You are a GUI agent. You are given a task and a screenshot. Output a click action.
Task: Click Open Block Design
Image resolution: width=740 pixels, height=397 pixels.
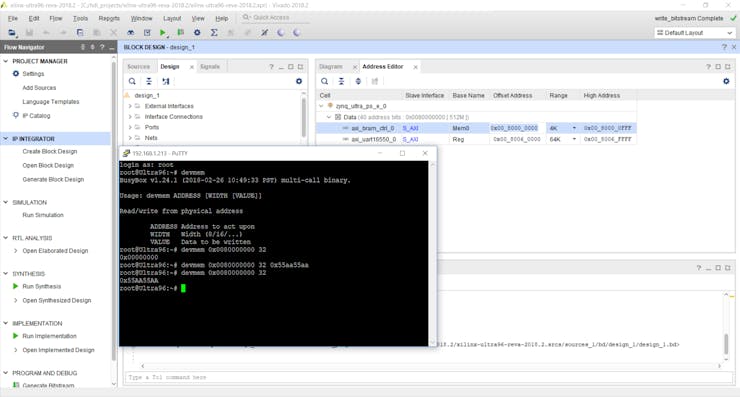pos(48,165)
